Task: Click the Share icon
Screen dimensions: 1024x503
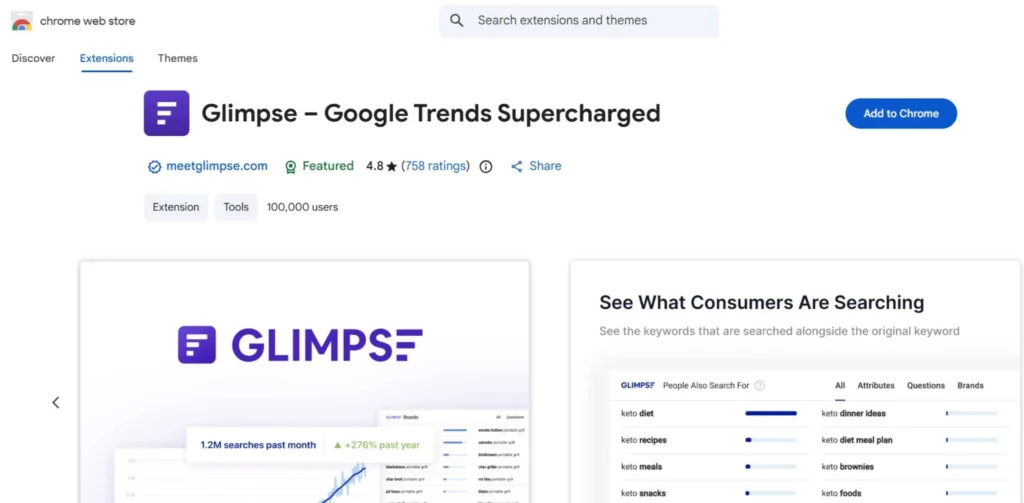Action: (x=517, y=167)
